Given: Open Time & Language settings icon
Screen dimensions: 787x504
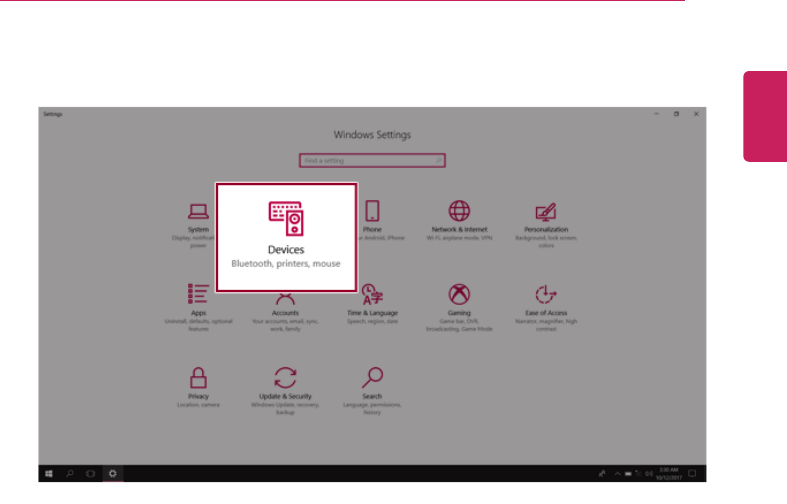Looking at the screenshot, I should 372,294.
